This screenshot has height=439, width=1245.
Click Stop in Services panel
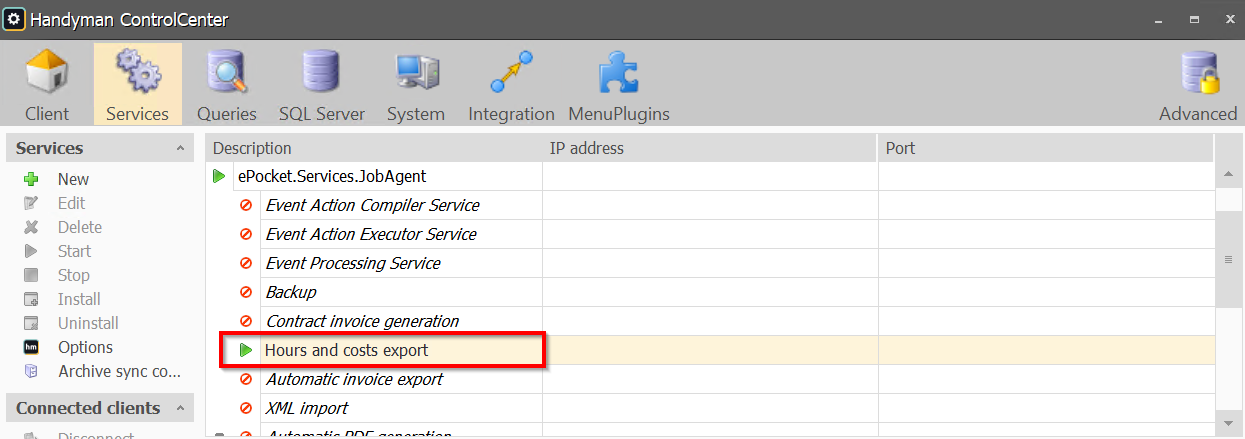click(x=74, y=275)
